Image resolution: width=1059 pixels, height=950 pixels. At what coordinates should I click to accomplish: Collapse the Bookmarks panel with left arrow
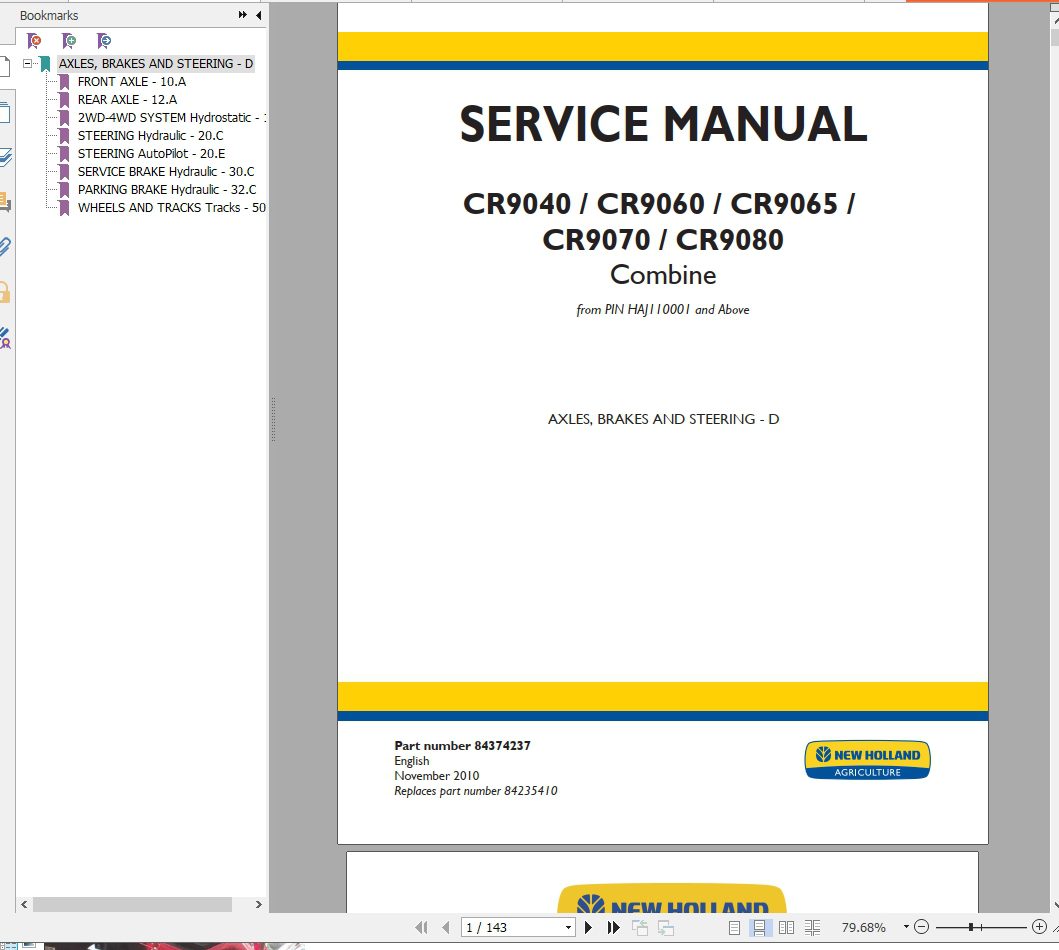click(x=259, y=15)
